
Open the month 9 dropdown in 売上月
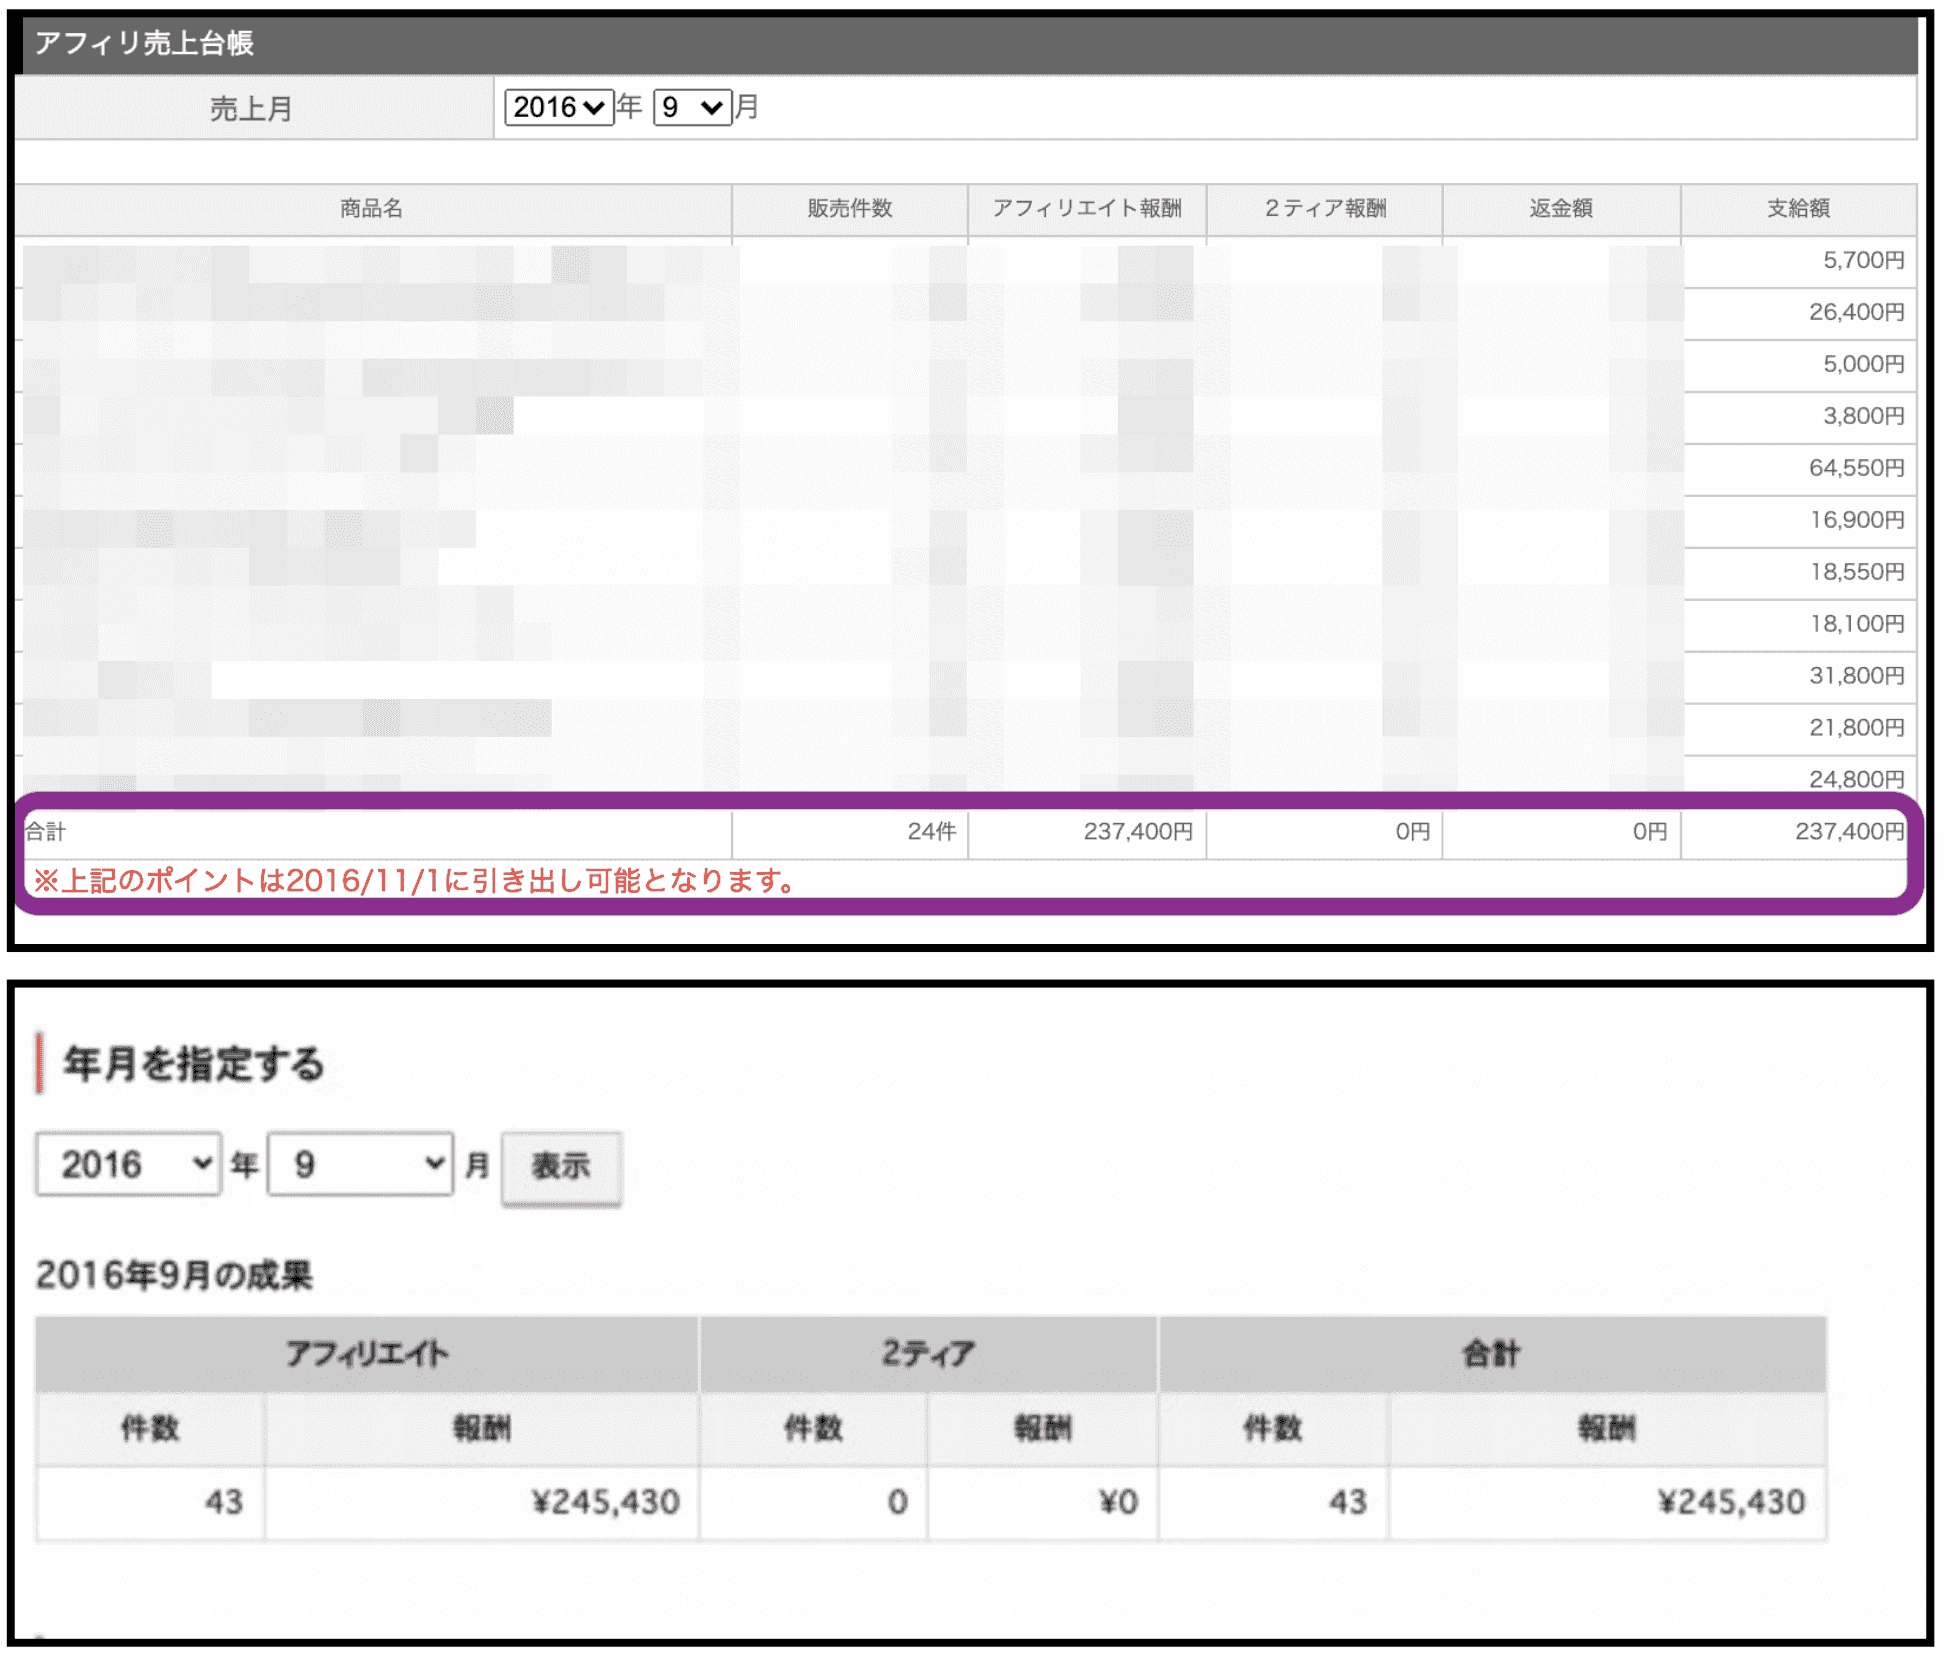[691, 107]
